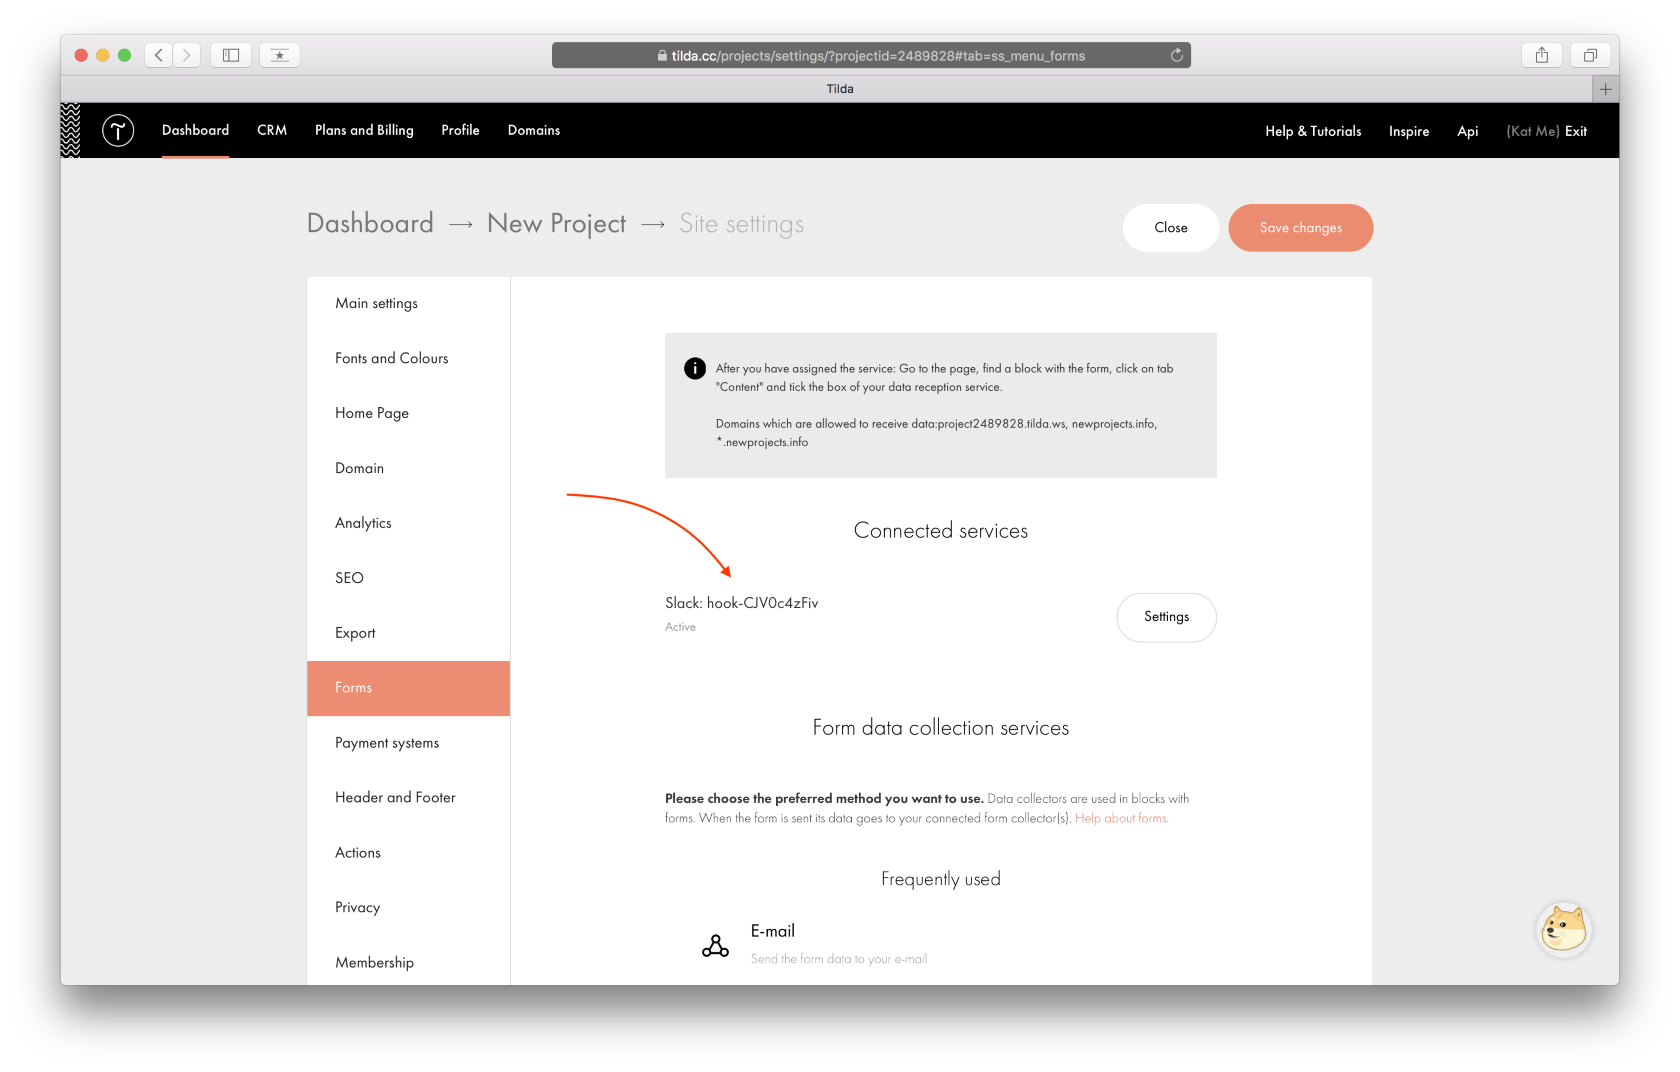1680x1072 pixels.
Task: Click the info icon in the notice box
Action: pos(694,368)
